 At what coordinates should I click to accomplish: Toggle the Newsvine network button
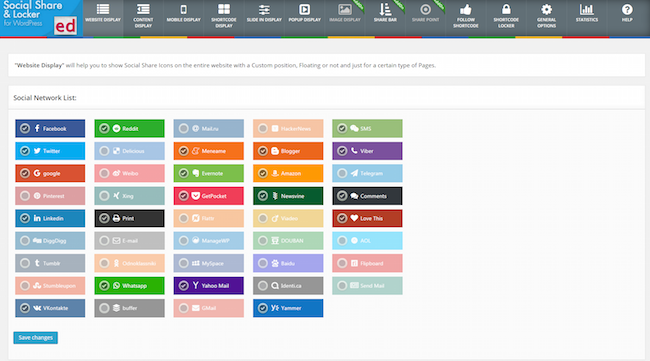(288, 196)
